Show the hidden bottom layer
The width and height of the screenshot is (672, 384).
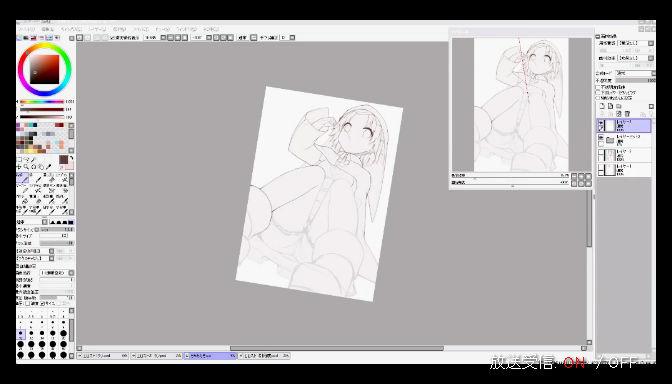click(x=601, y=167)
